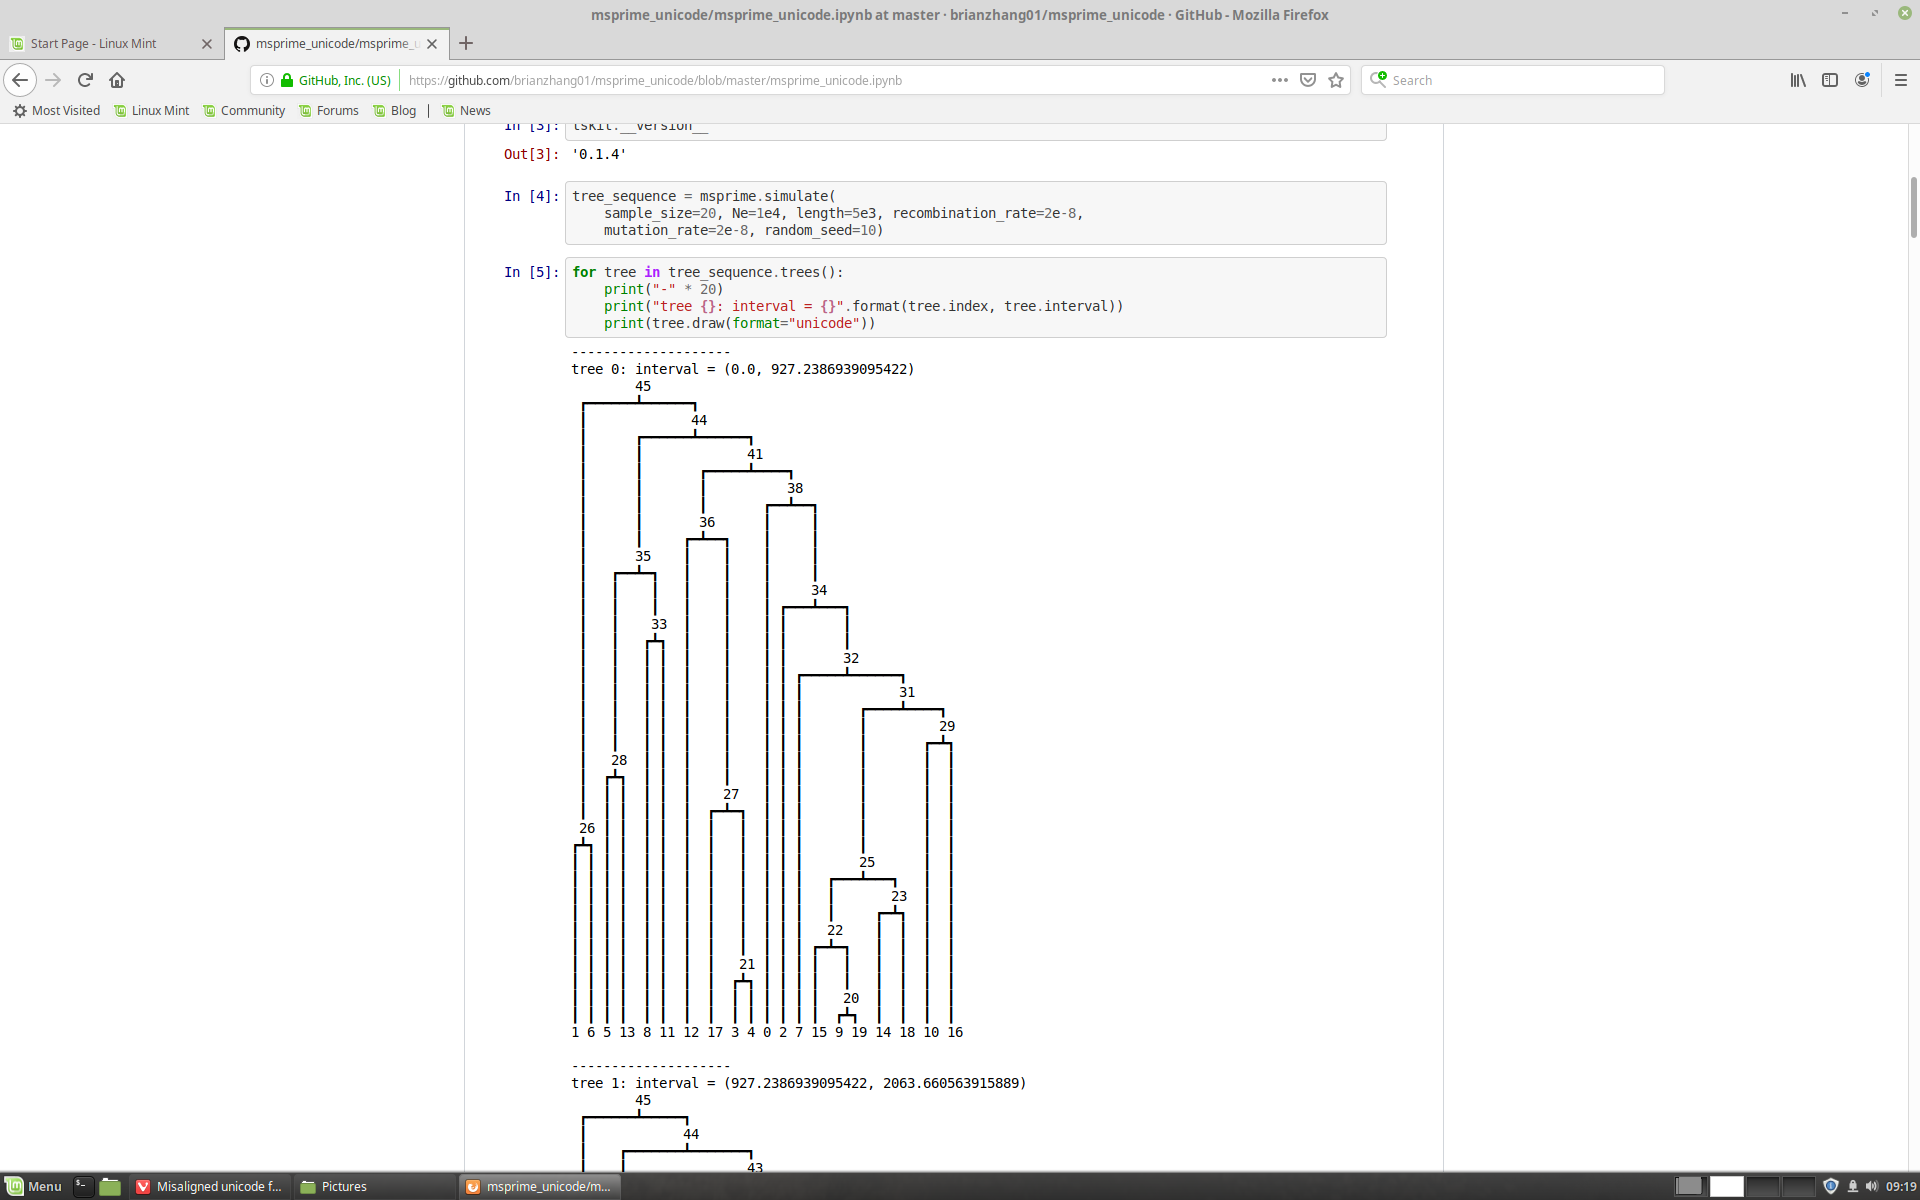Open the Firefox Library icon
This screenshot has width=1920, height=1200.
pyautogui.click(x=1796, y=80)
